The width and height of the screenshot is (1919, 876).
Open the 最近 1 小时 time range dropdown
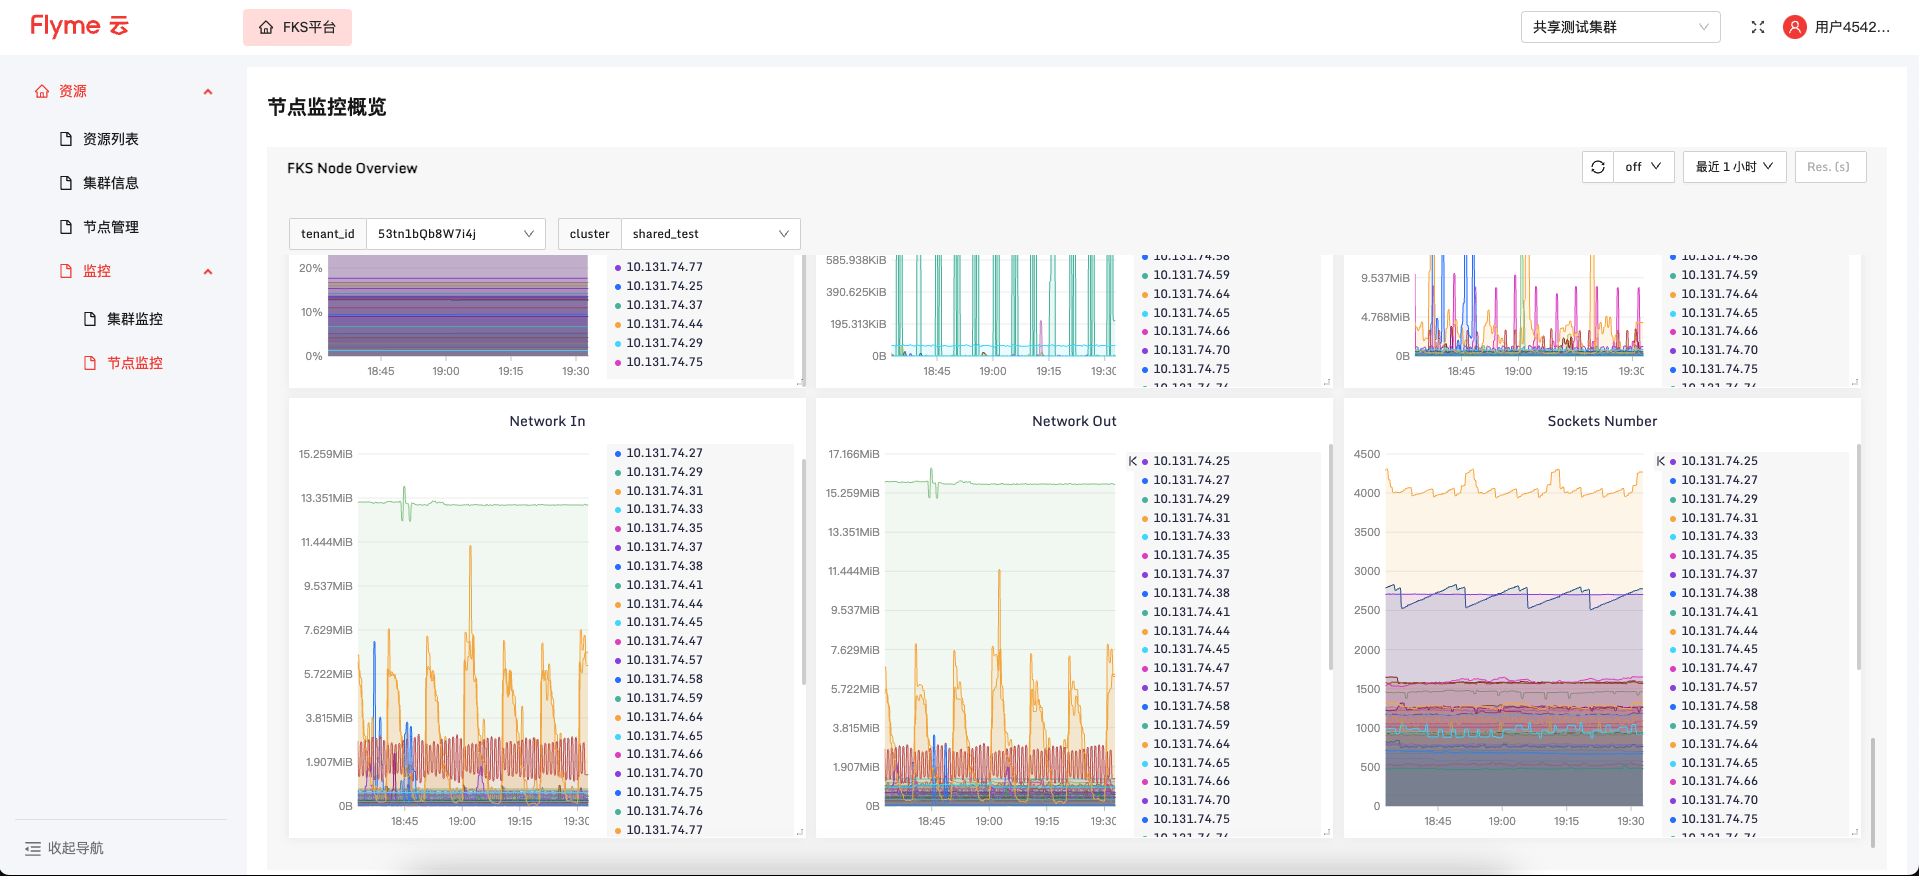(x=1734, y=167)
